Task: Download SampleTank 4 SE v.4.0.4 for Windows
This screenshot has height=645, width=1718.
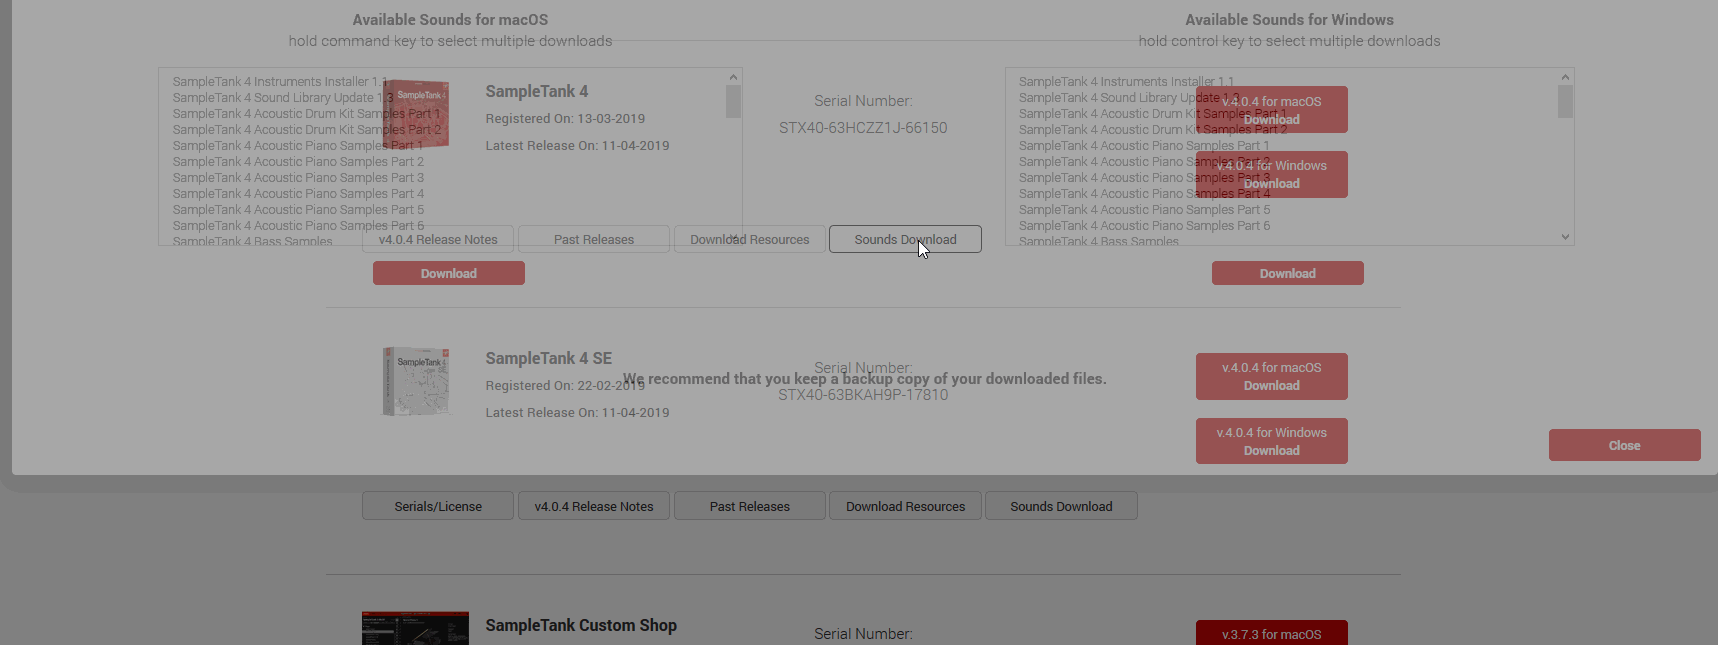Action: (1271, 441)
